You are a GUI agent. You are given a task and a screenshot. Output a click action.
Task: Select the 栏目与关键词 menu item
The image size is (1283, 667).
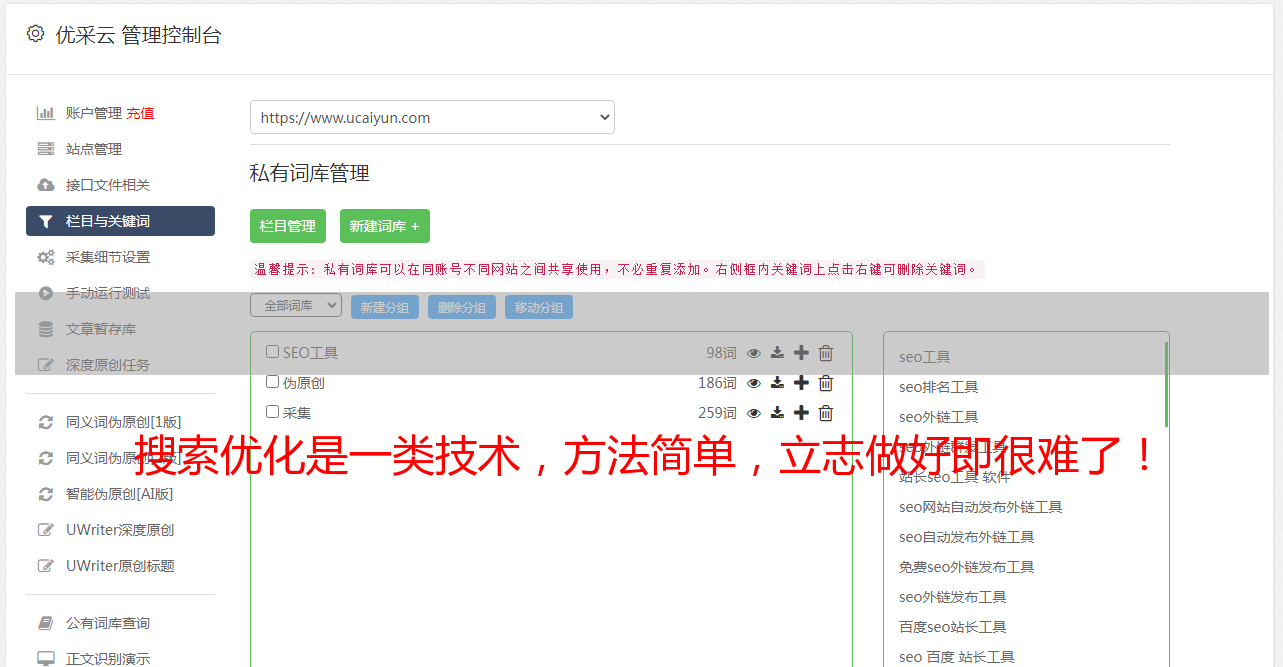tap(120, 221)
